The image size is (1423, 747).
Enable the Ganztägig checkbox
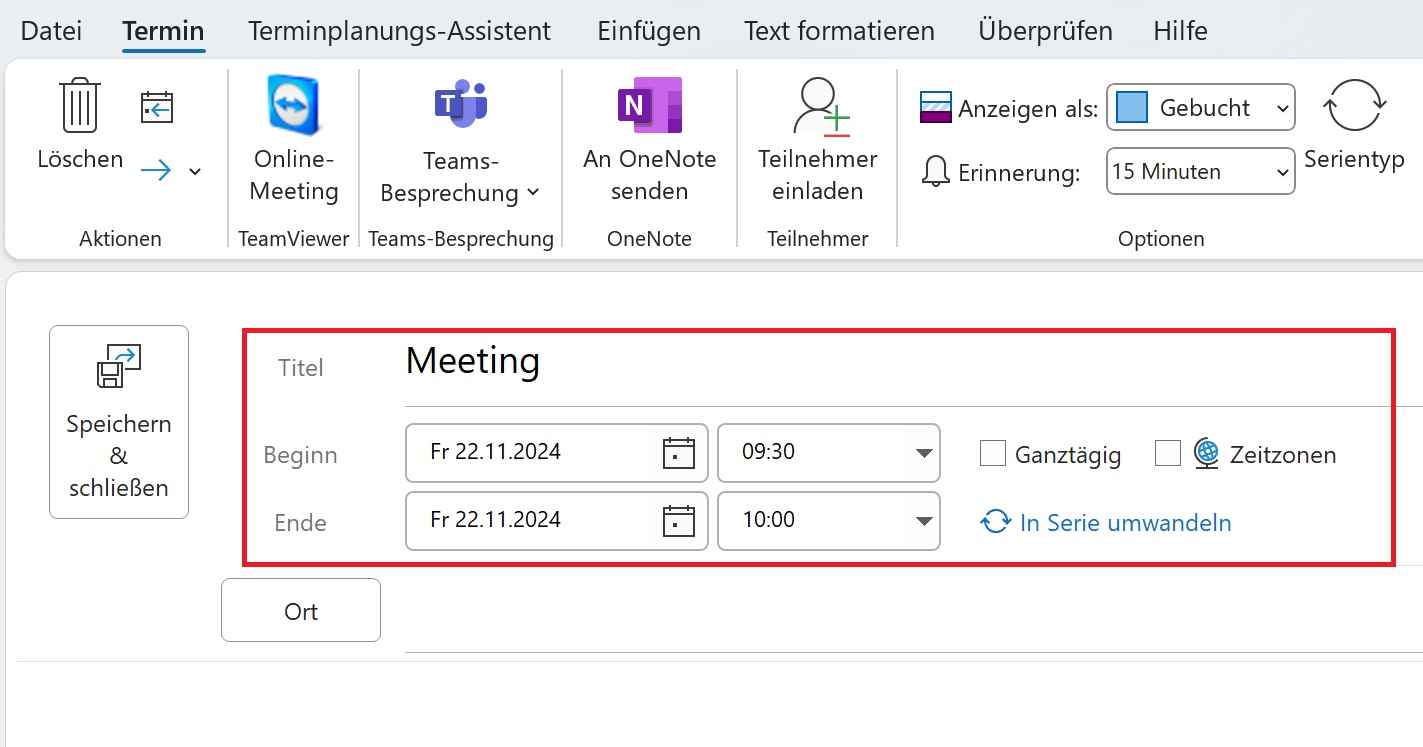tap(992, 453)
